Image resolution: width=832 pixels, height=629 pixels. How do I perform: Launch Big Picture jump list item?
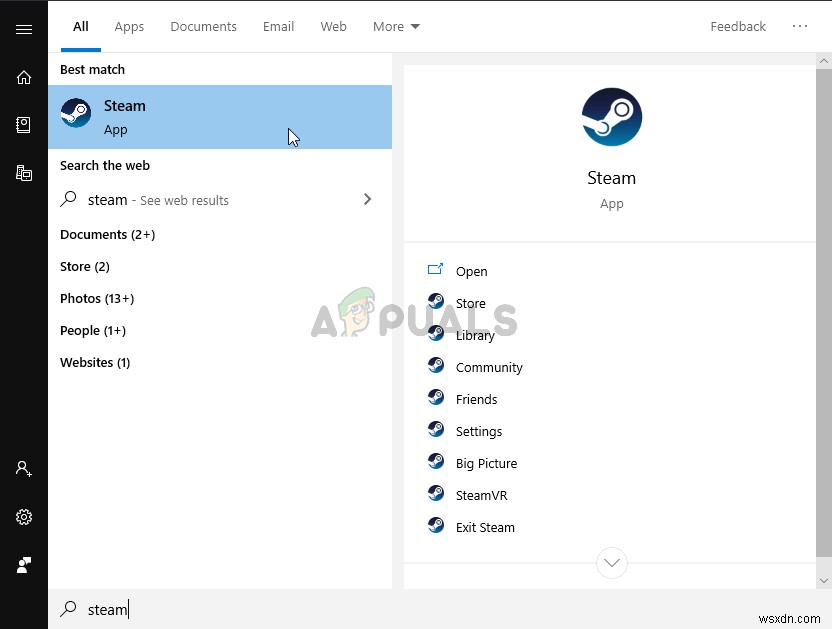coord(486,463)
